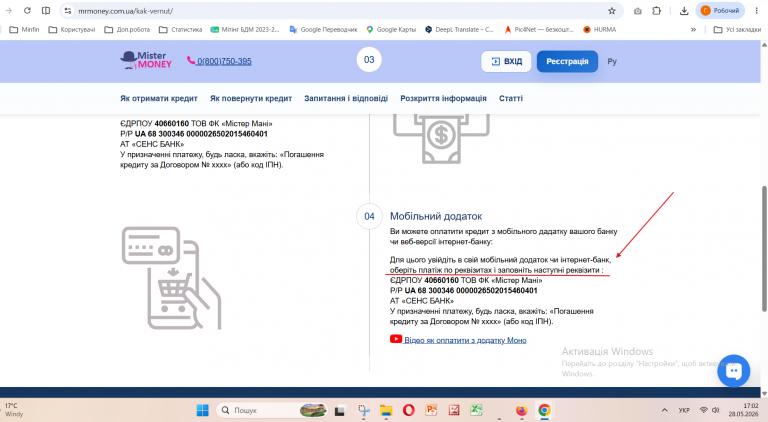Open Task View on the taskbar
This screenshot has width=768, height=422.
[339, 410]
